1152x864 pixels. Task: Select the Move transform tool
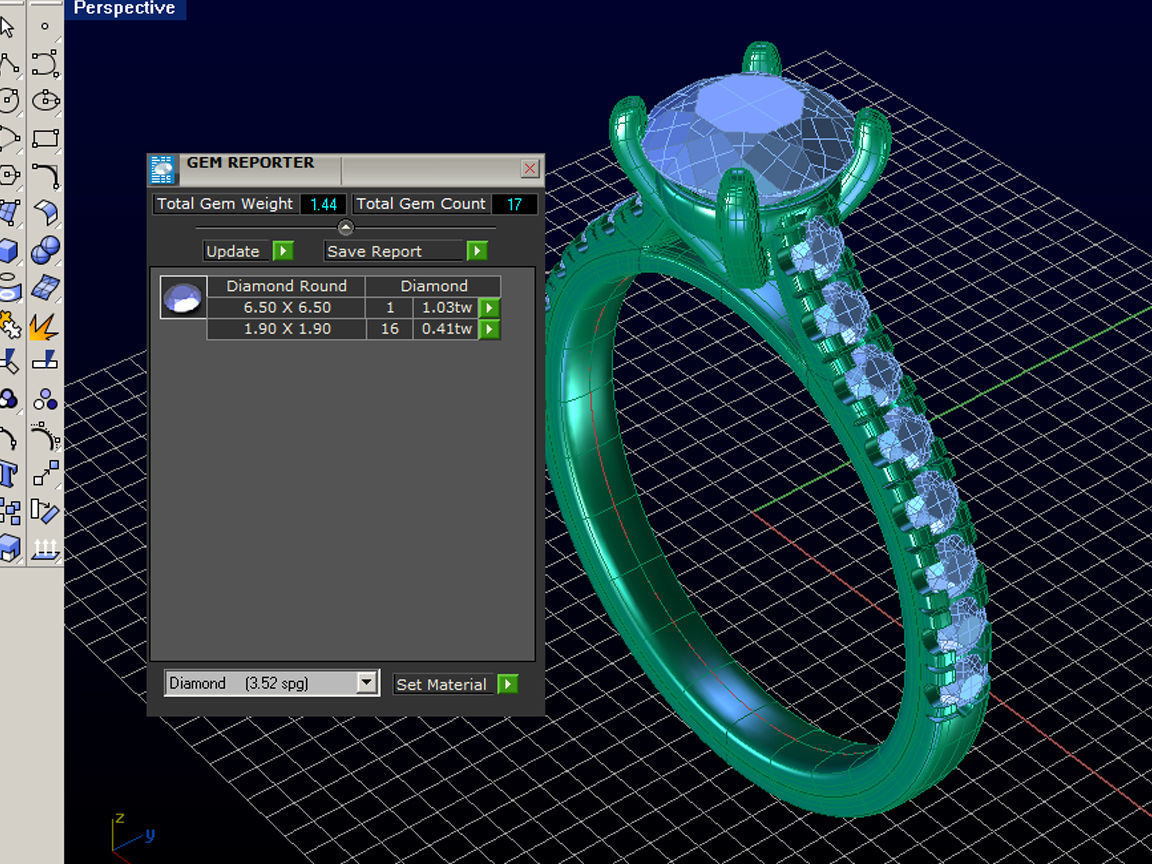(45, 474)
